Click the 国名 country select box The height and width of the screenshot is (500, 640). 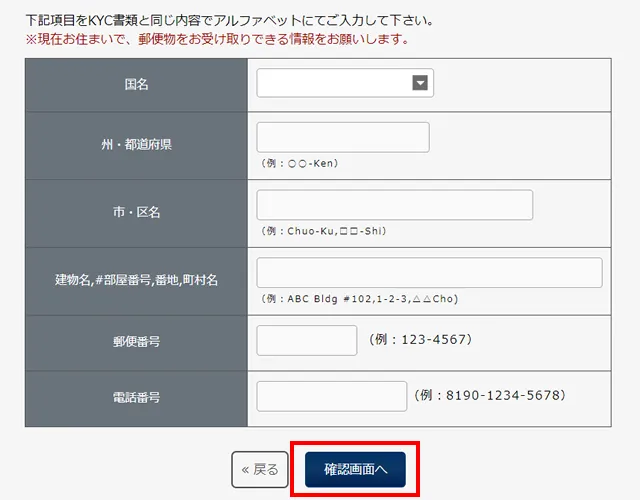coord(335,83)
